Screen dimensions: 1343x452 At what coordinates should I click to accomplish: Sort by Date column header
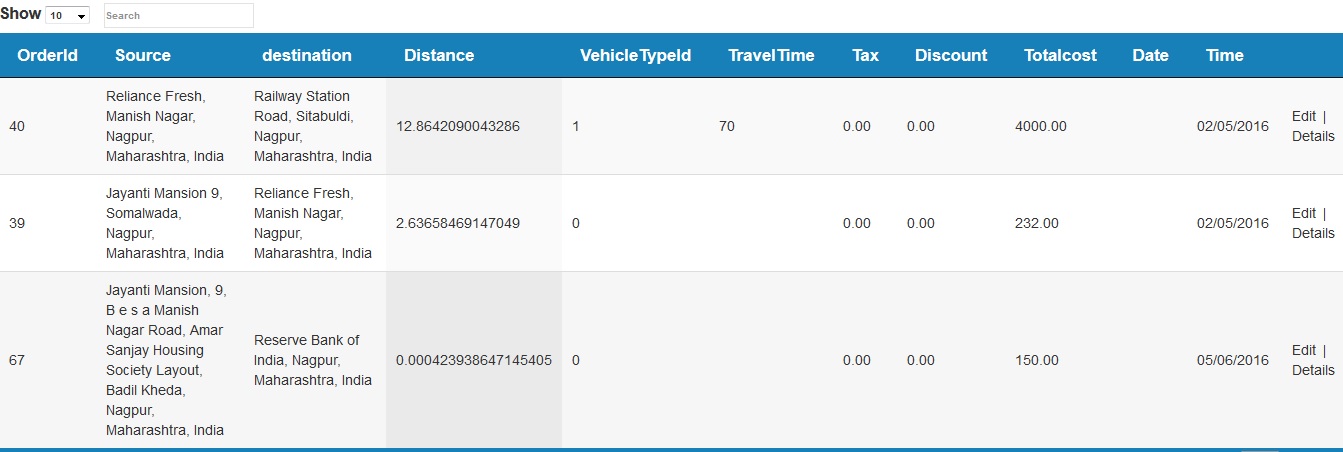(x=1150, y=56)
